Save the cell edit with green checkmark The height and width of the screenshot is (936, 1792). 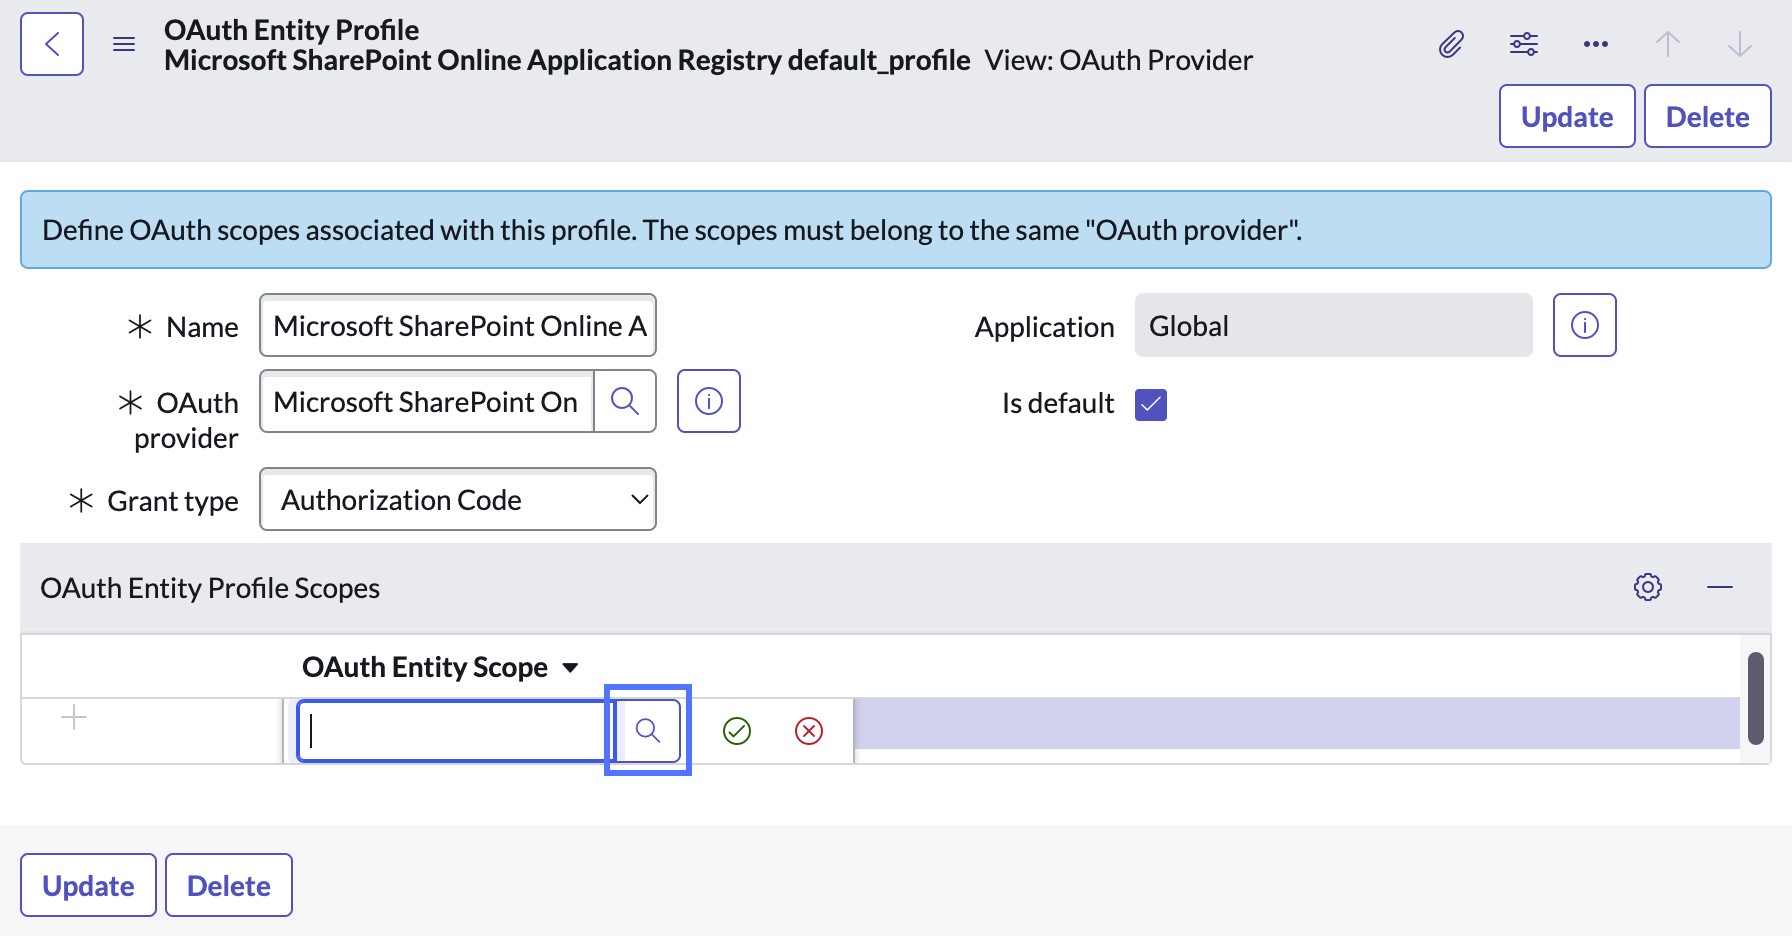point(737,731)
